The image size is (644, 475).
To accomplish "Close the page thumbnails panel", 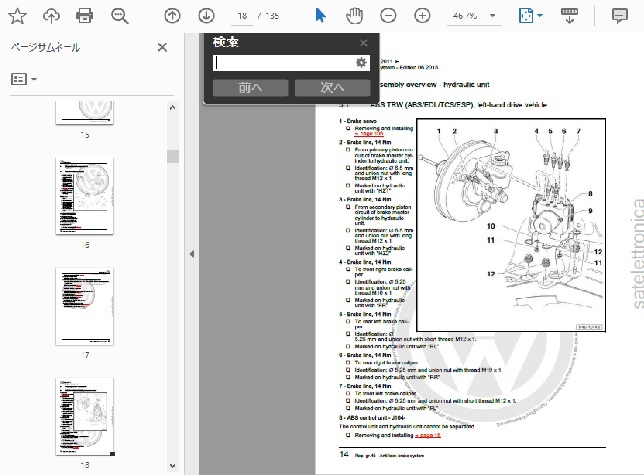I will tap(162, 48).
